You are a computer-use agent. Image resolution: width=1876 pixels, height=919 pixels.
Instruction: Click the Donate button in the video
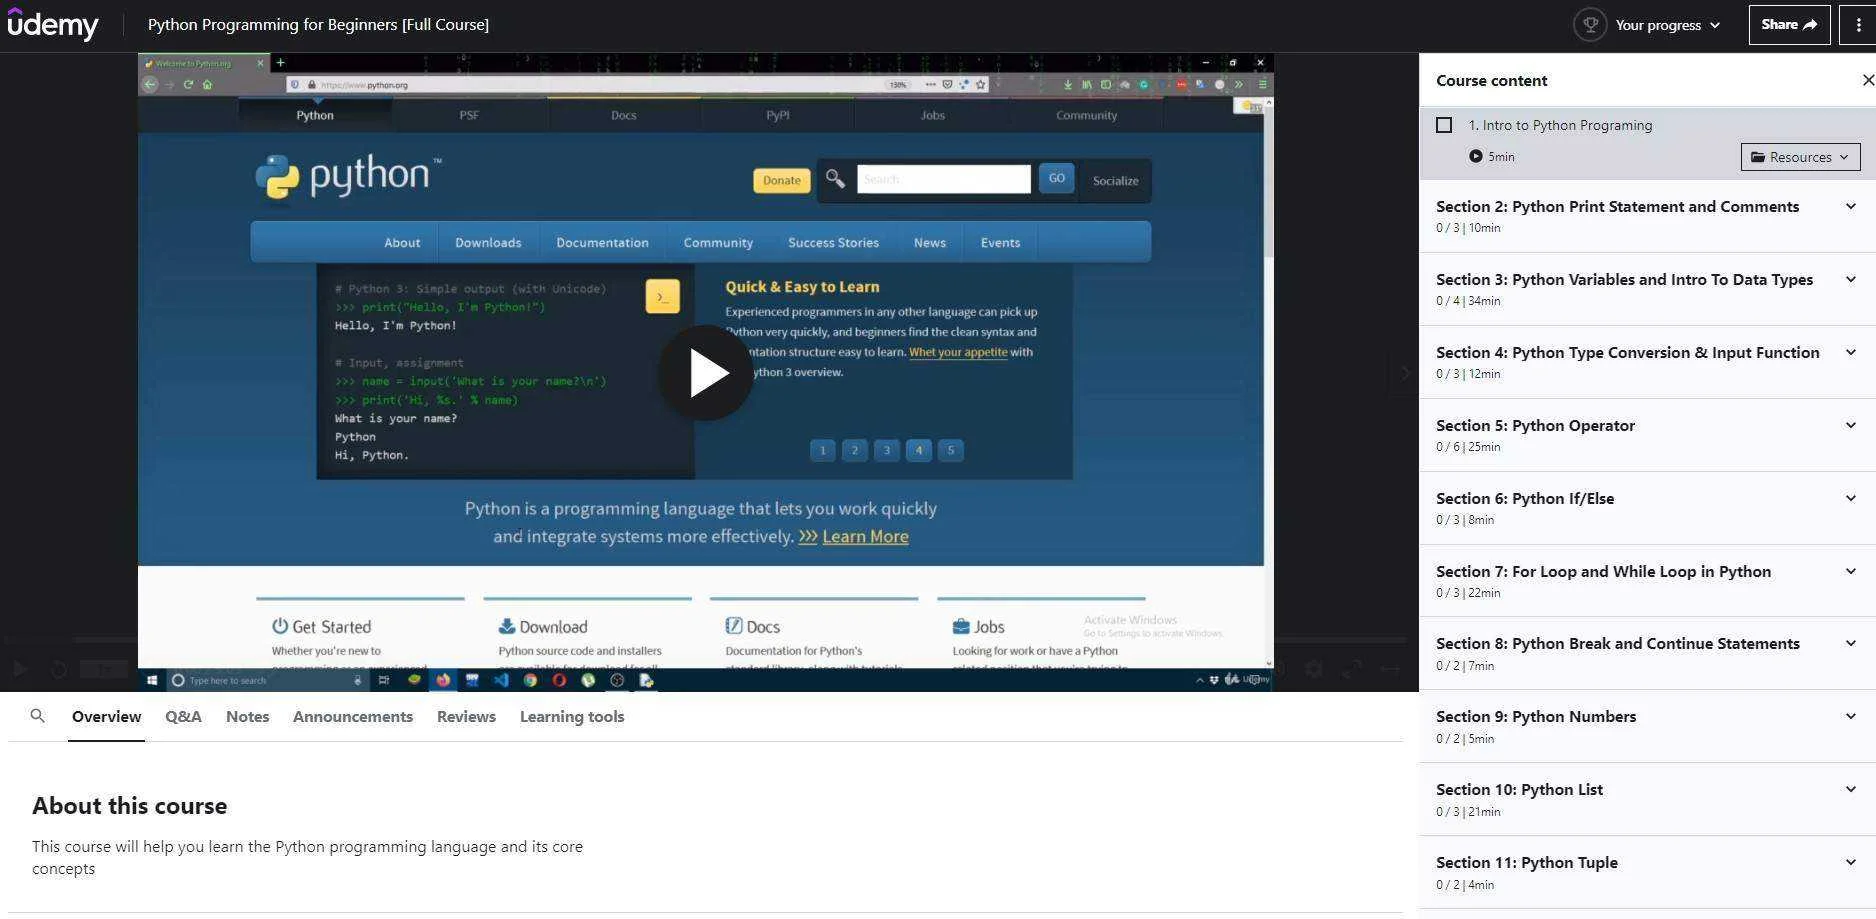(781, 180)
